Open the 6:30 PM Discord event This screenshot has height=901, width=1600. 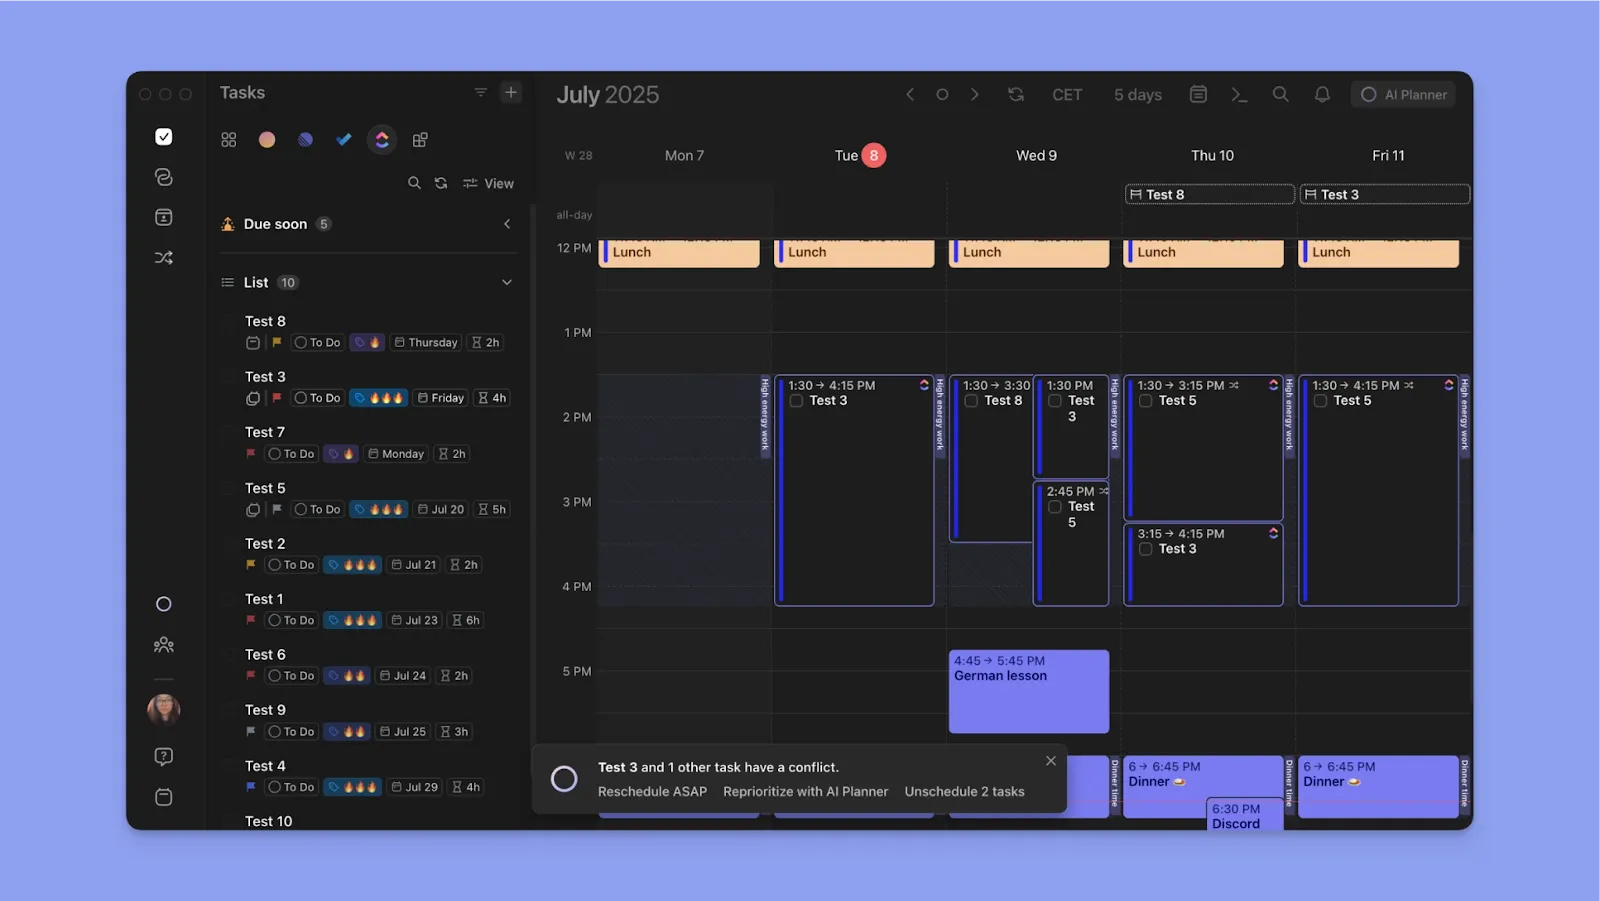1245,815
